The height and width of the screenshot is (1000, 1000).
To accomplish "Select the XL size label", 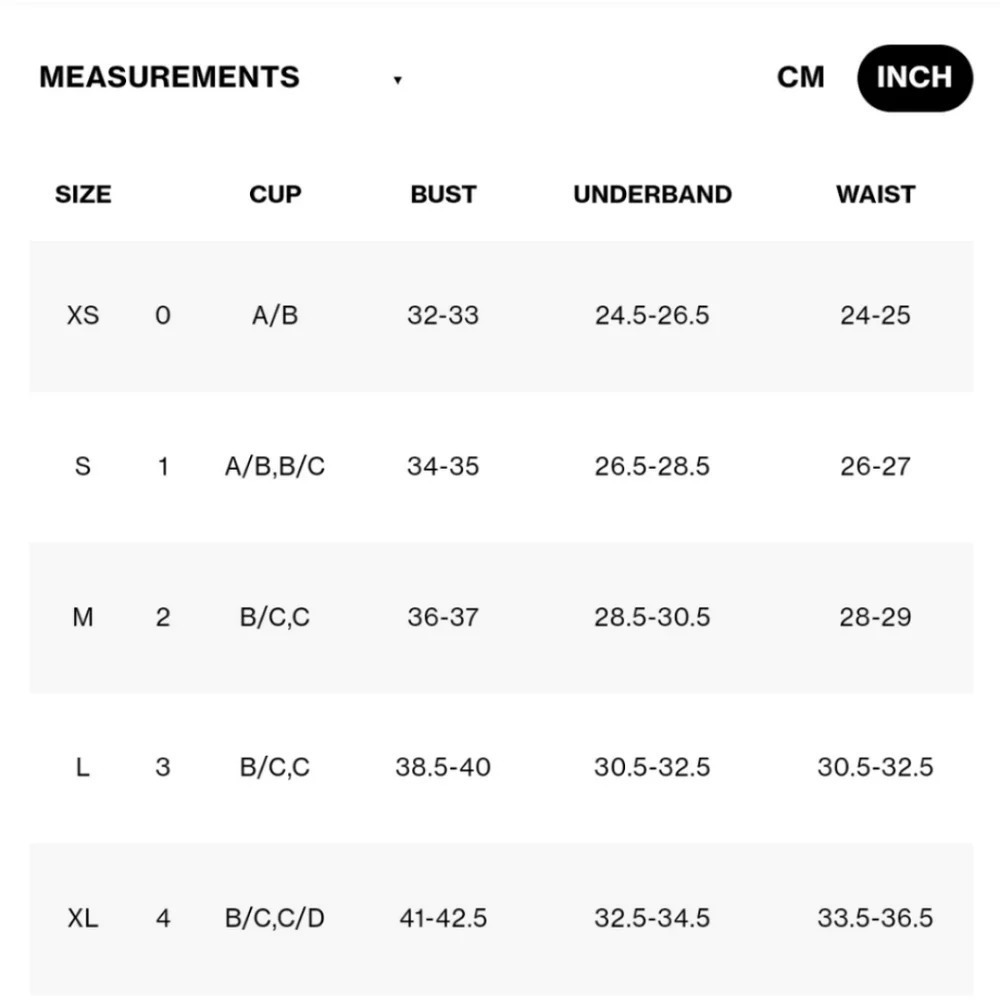I will pyautogui.click(x=83, y=918).
